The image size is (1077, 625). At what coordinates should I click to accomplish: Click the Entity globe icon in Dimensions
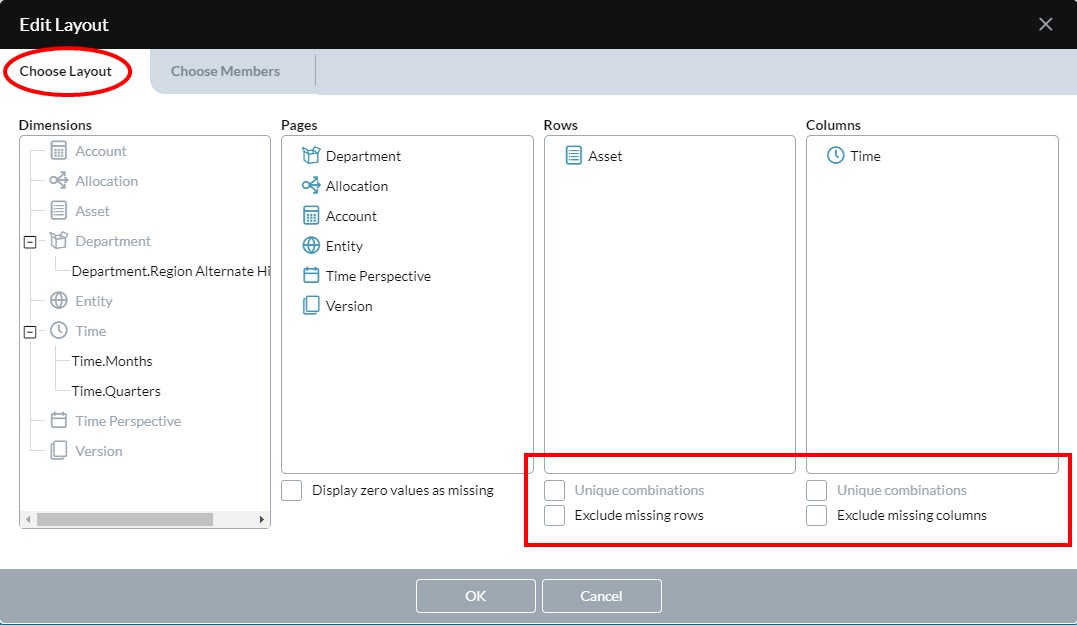tap(59, 301)
